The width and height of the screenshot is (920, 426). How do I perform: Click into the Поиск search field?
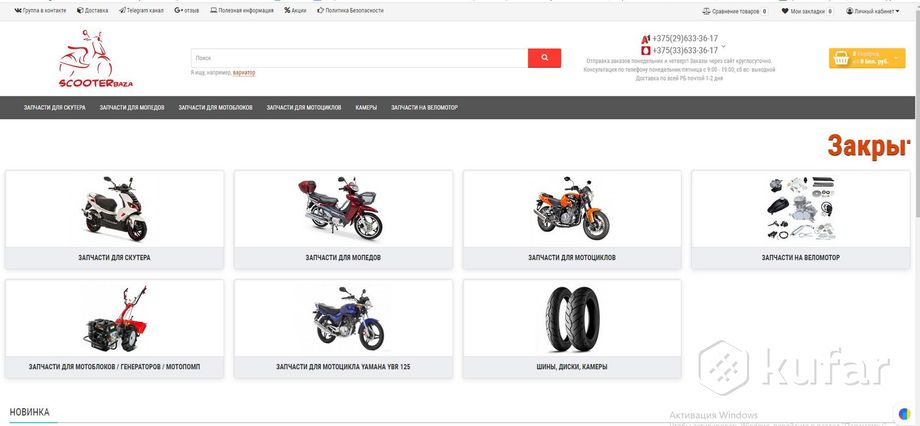tap(358, 58)
